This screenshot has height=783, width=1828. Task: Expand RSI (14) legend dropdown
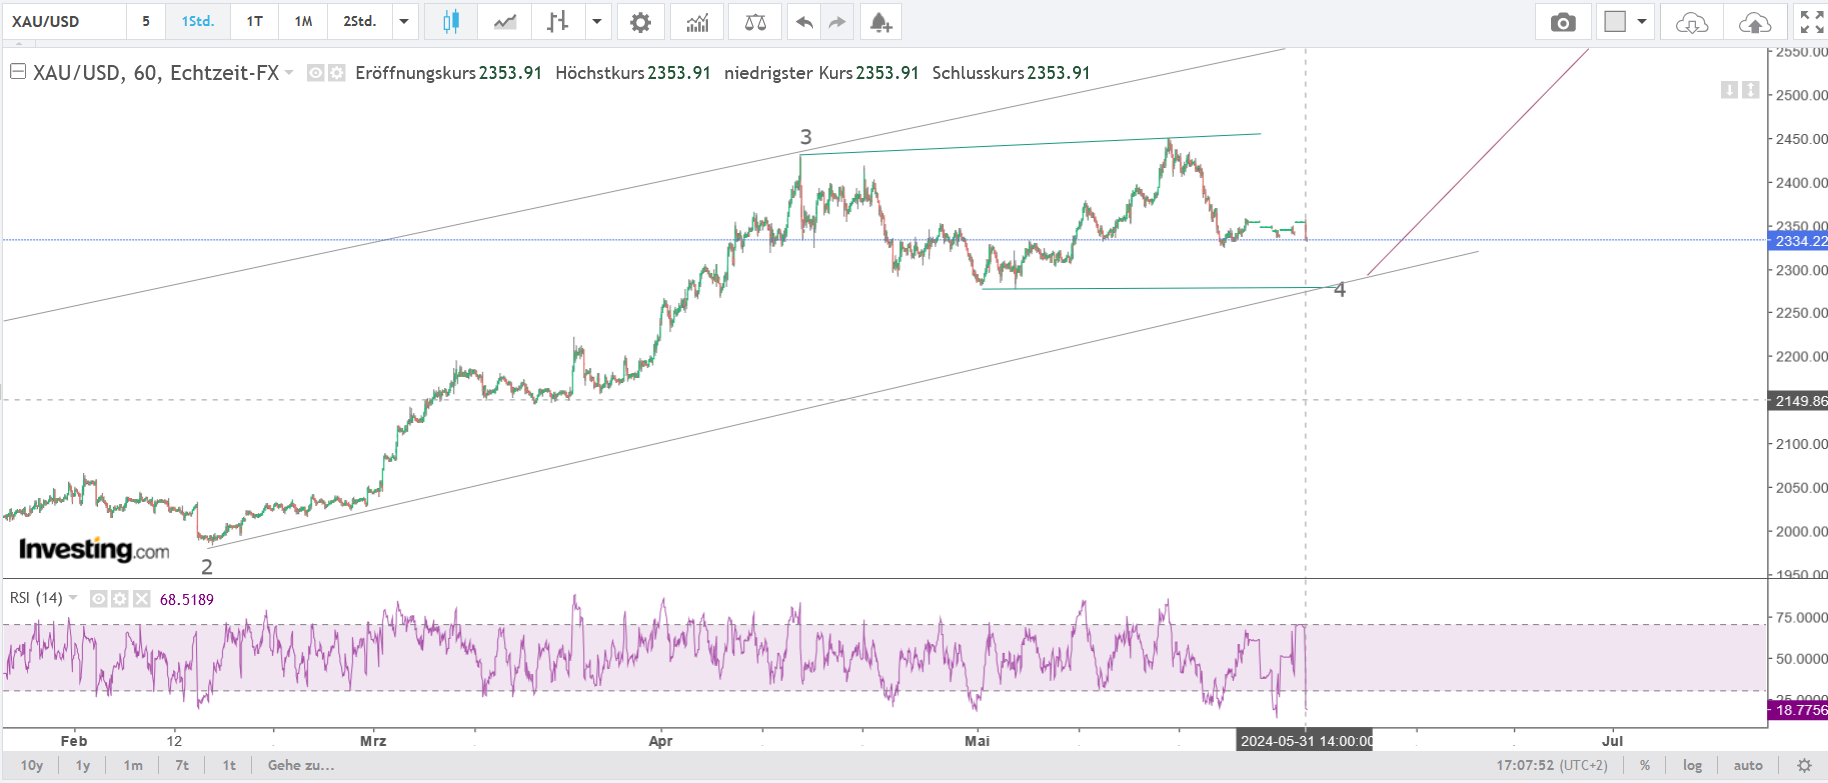coord(73,598)
